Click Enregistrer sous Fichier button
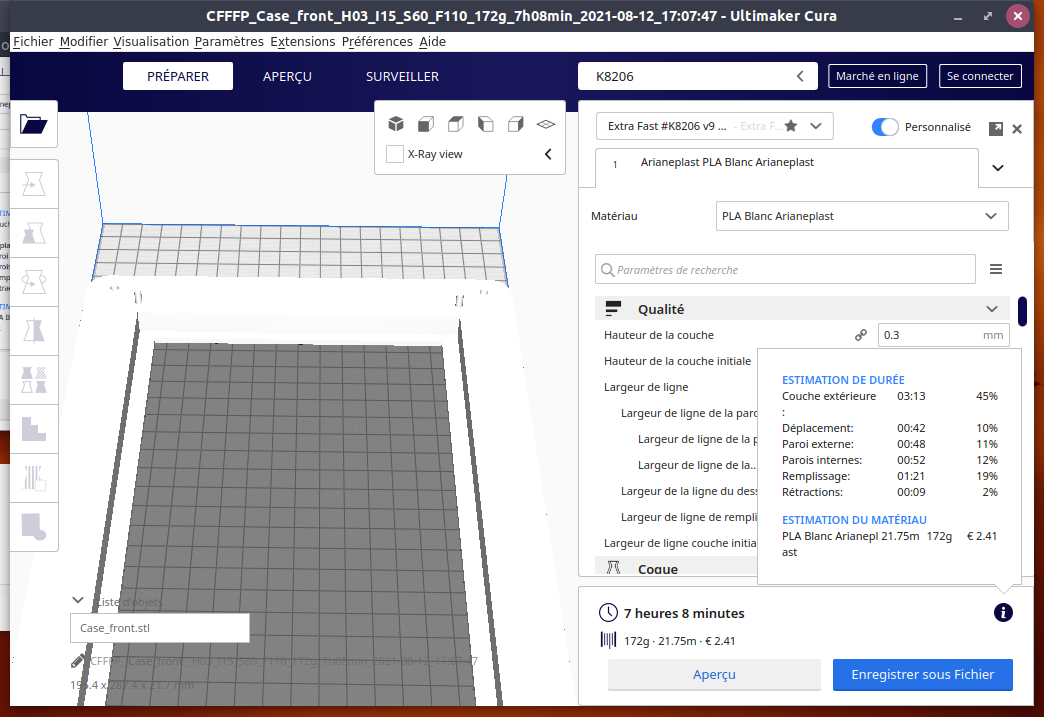Image resolution: width=1044 pixels, height=717 pixels. click(x=922, y=674)
